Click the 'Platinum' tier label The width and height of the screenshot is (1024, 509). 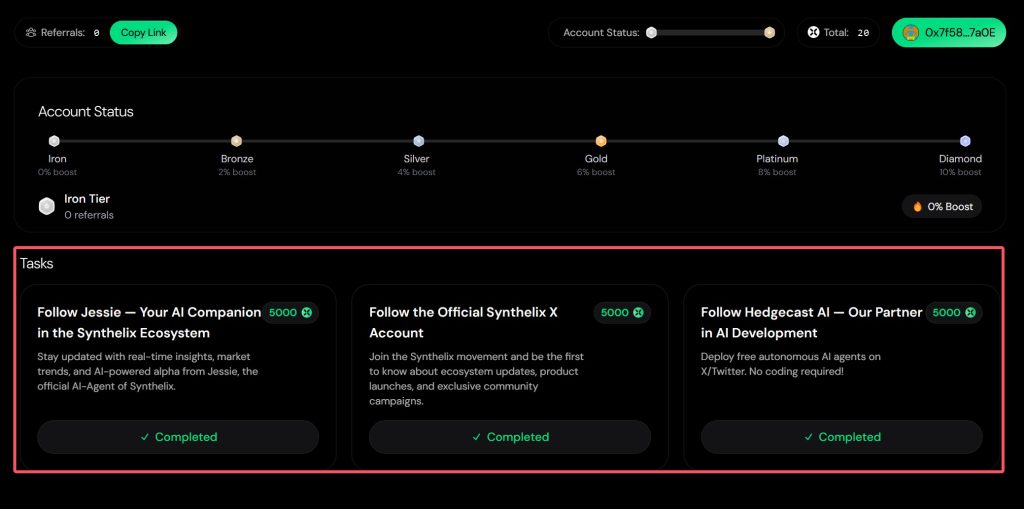click(x=777, y=159)
